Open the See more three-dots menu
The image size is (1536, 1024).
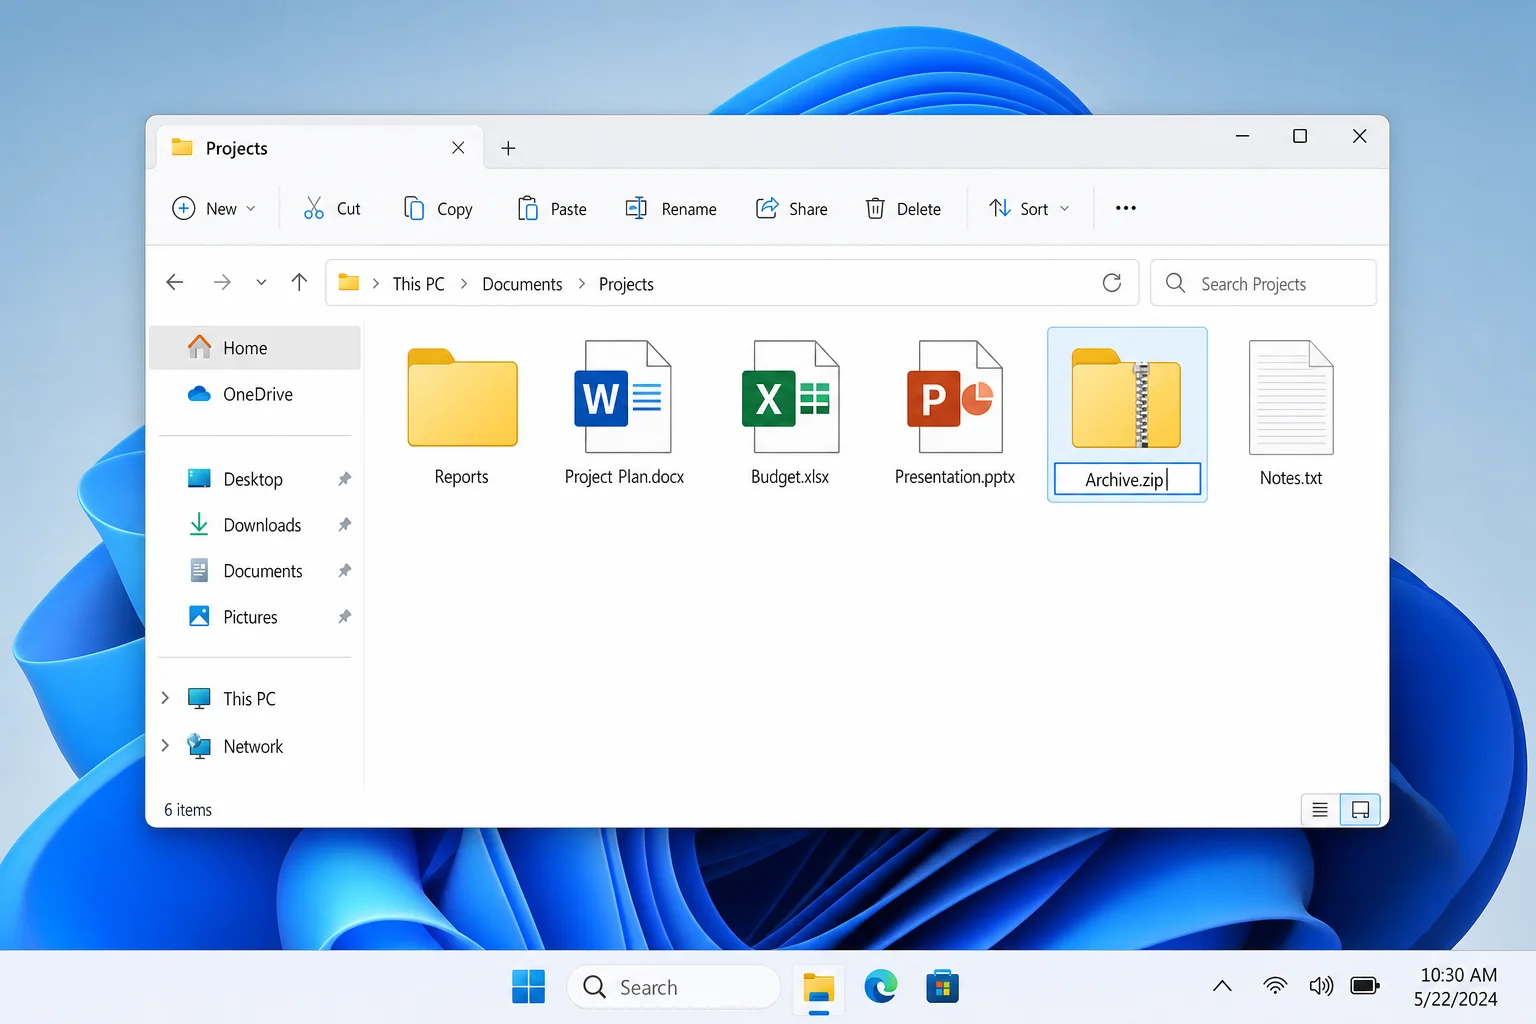(1126, 208)
